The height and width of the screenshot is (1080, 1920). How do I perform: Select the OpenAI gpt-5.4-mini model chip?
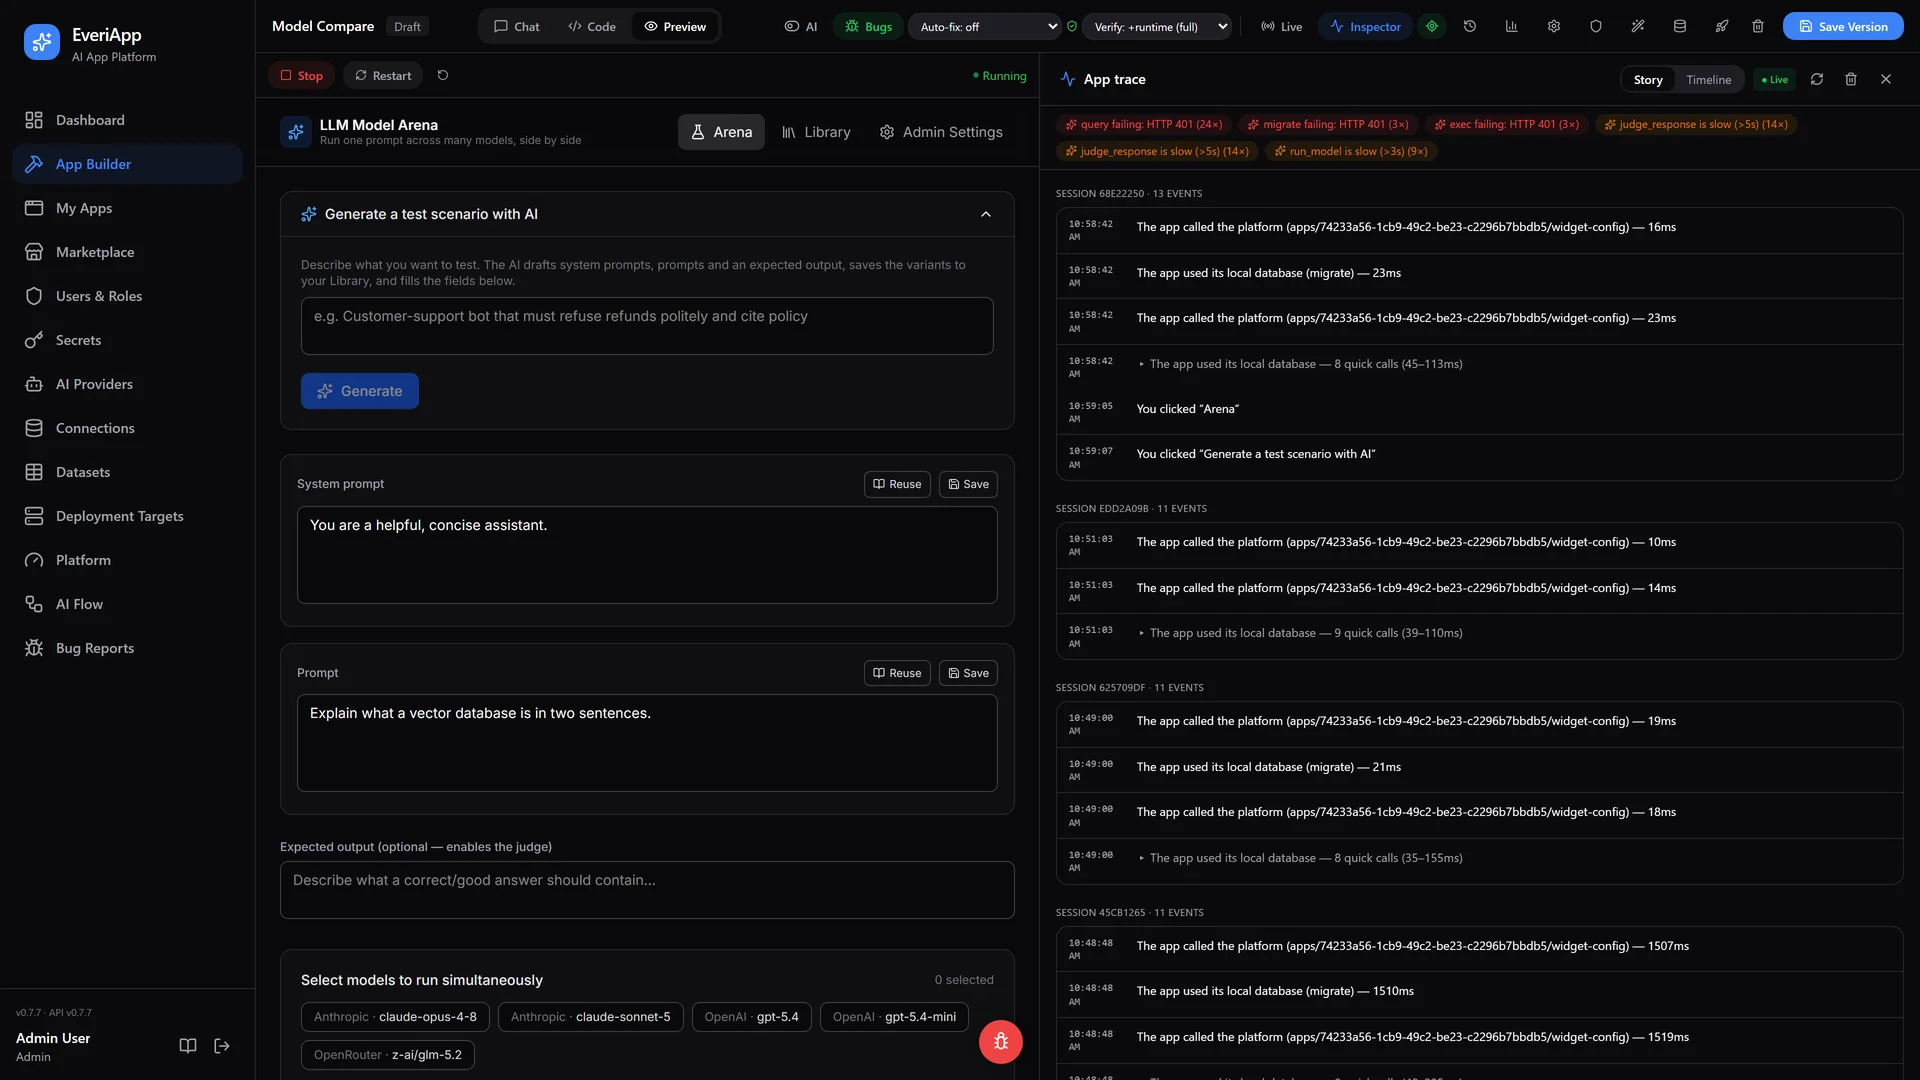pos(894,1017)
